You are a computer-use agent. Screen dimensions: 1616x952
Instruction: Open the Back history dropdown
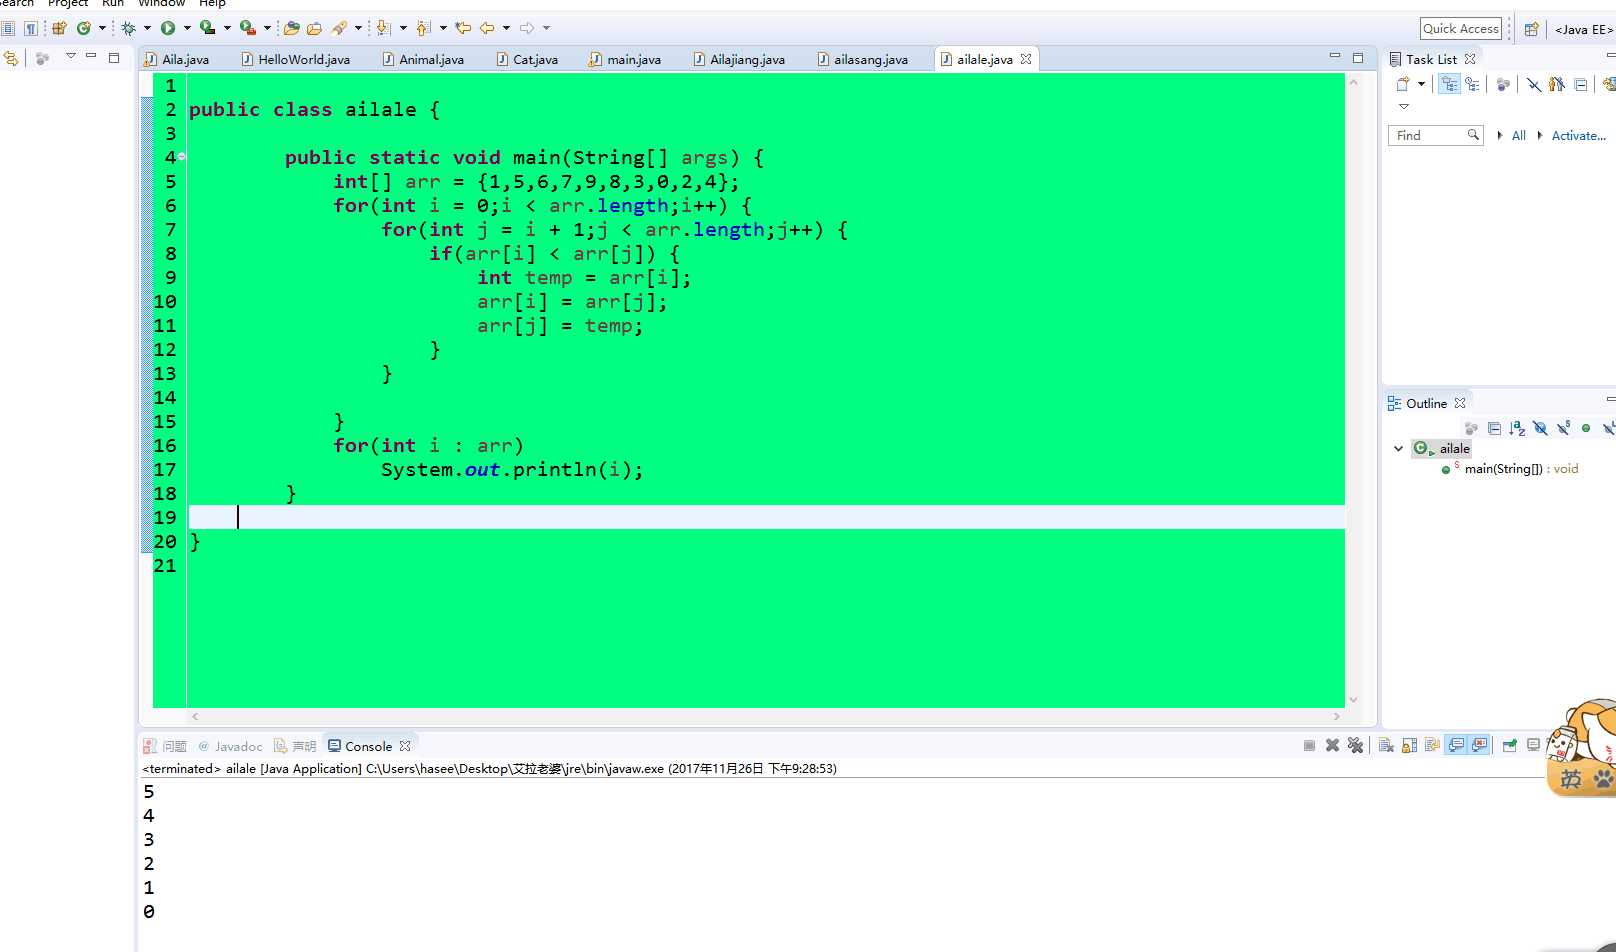pos(506,28)
